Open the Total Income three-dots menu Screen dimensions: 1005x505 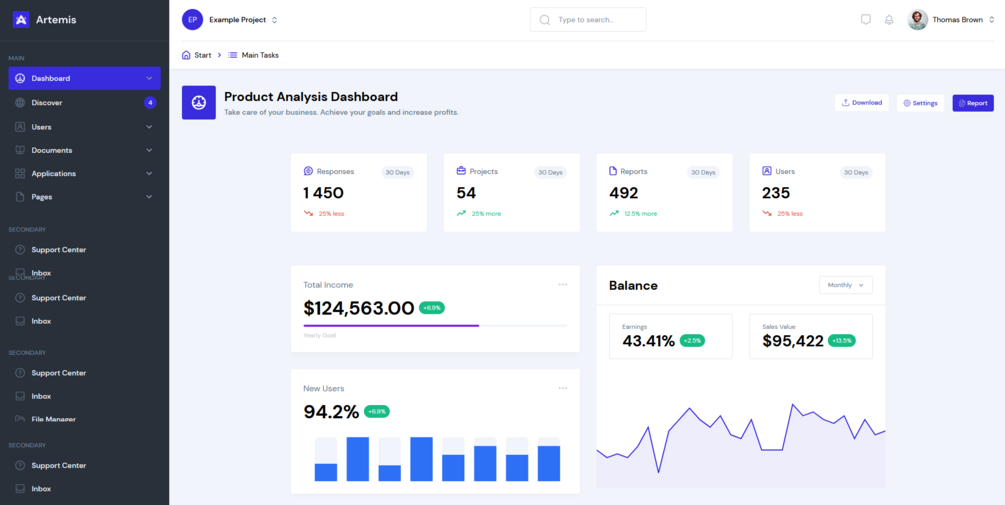click(563, 285)
